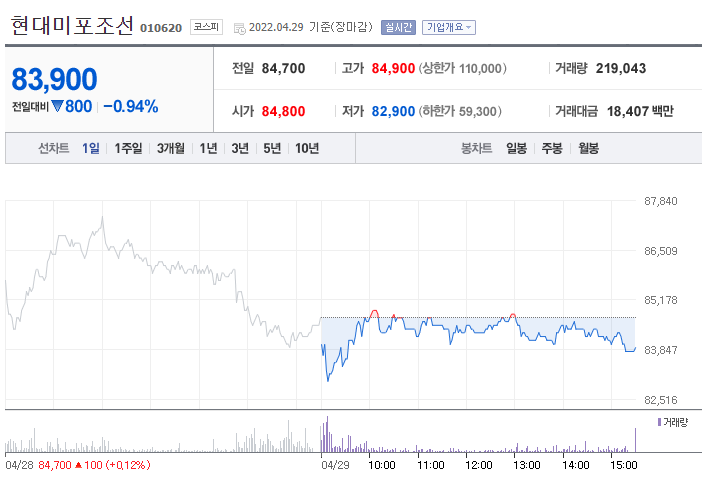Click the 시가 value 84,800

pos(283,111)
